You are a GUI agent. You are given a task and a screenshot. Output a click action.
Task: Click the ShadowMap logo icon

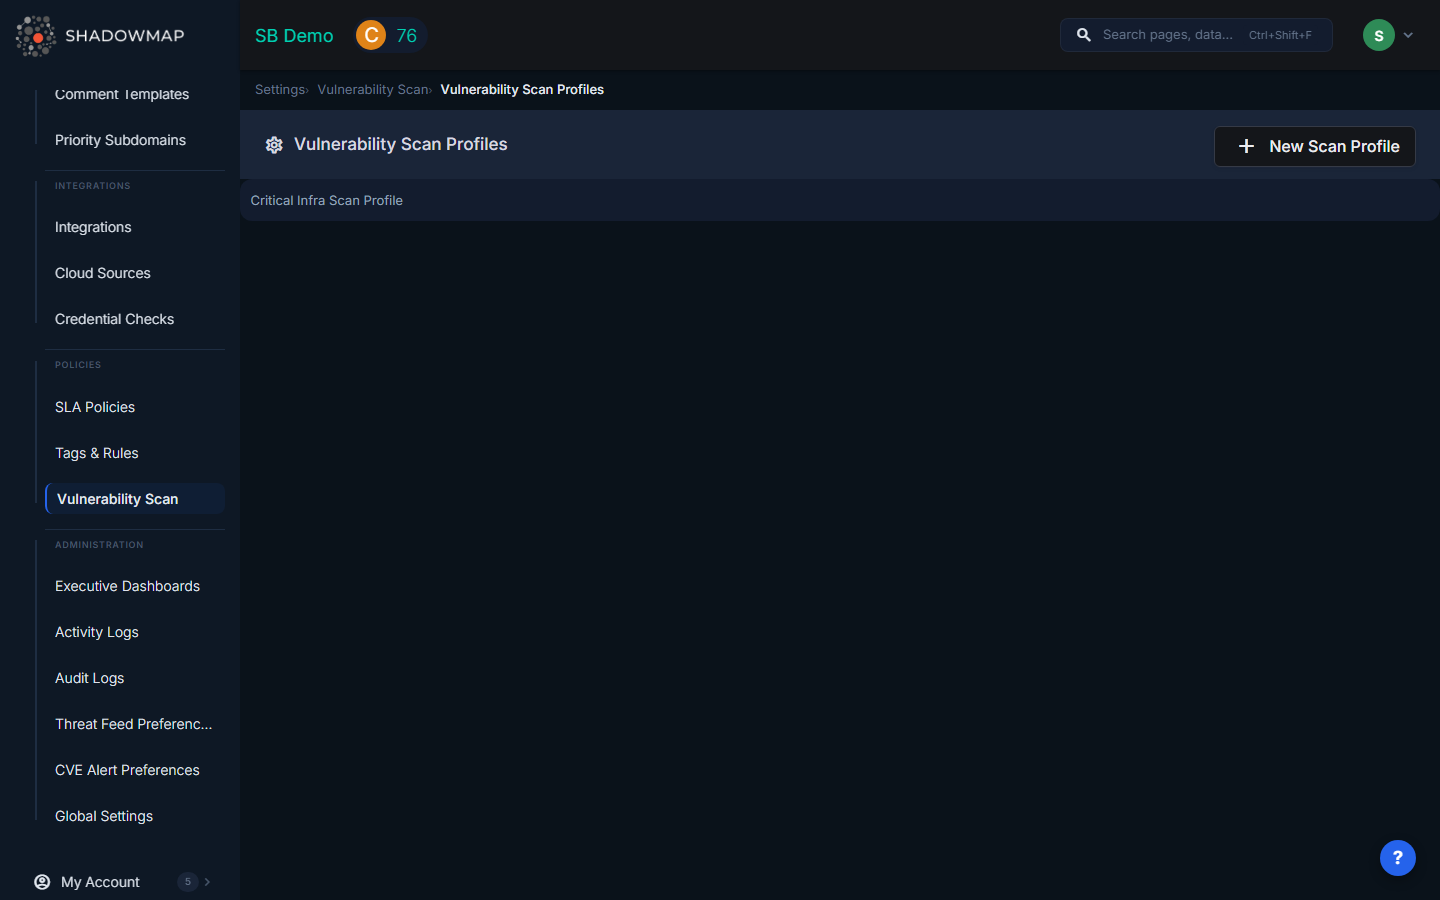point(36,36)
